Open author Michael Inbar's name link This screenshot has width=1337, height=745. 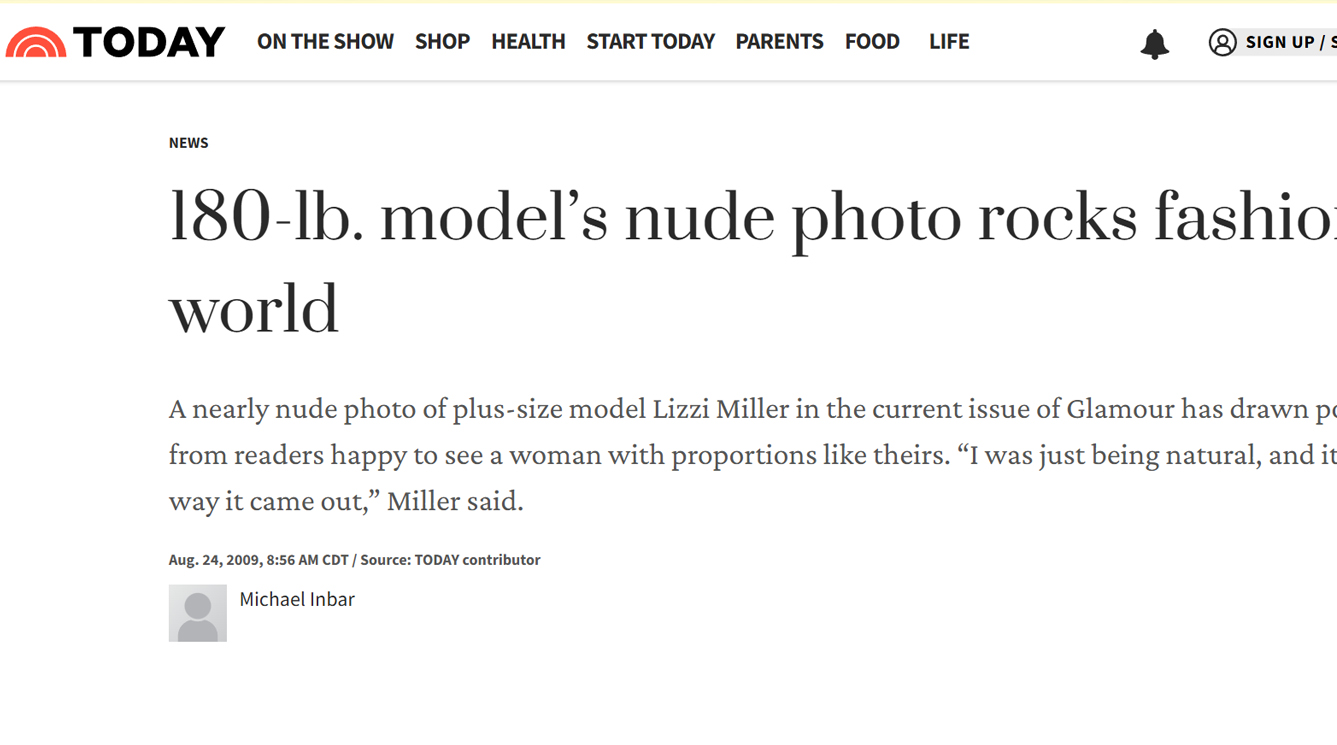[297, 599]
